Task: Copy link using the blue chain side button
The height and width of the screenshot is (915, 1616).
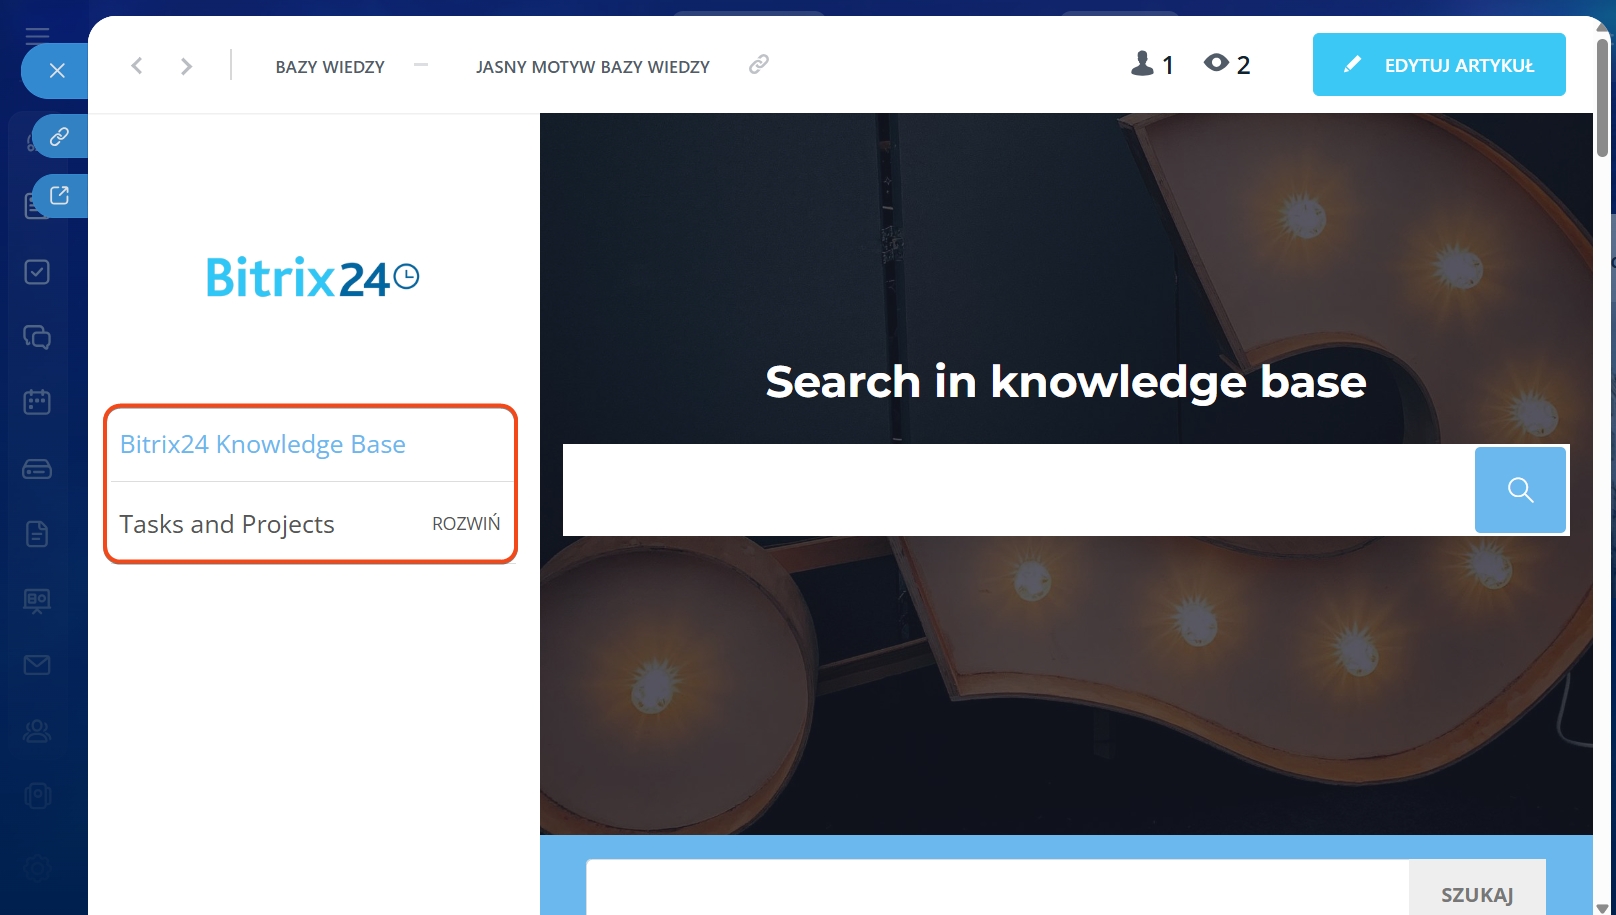Action: click(x=60, y=136)
